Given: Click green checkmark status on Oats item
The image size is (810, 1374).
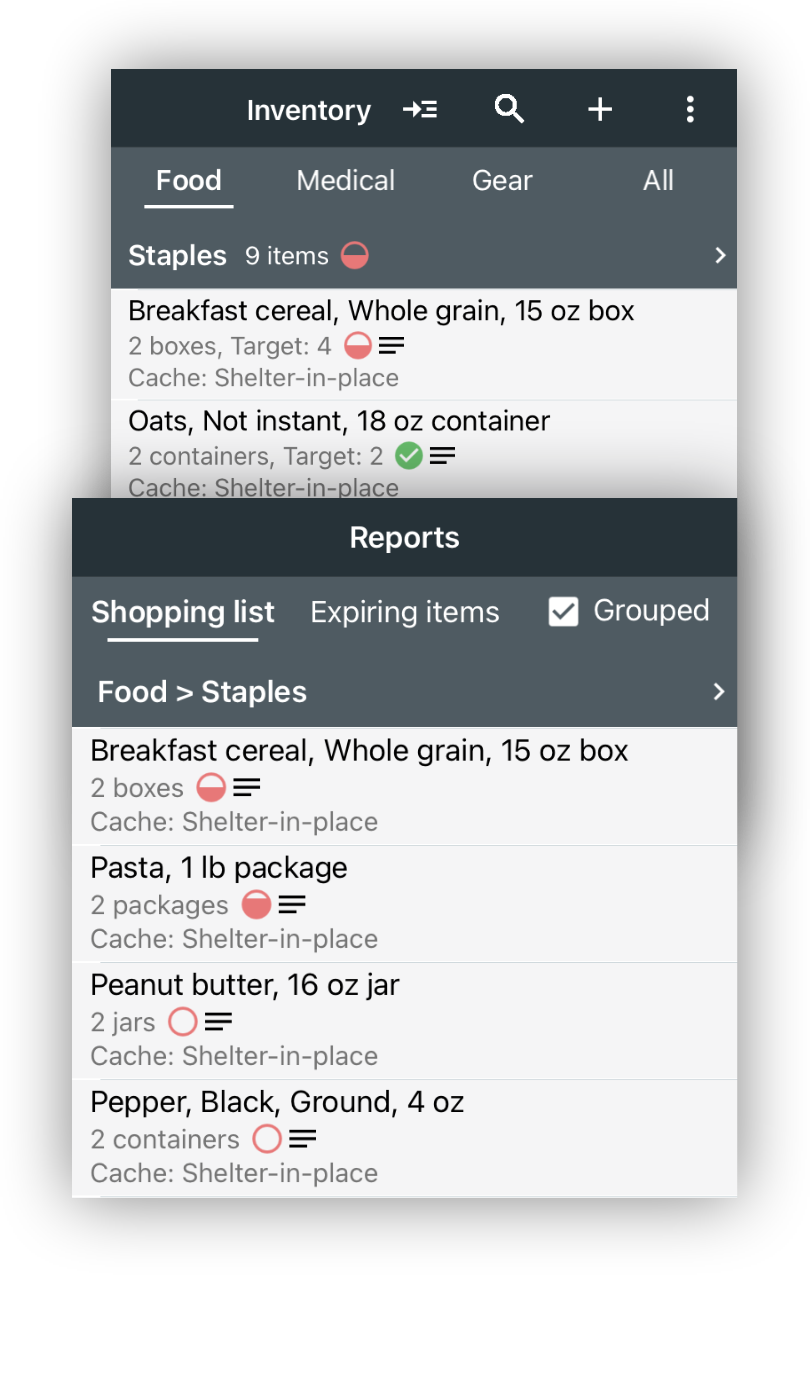Looking at the screenshot, I should tap(408, 456).
